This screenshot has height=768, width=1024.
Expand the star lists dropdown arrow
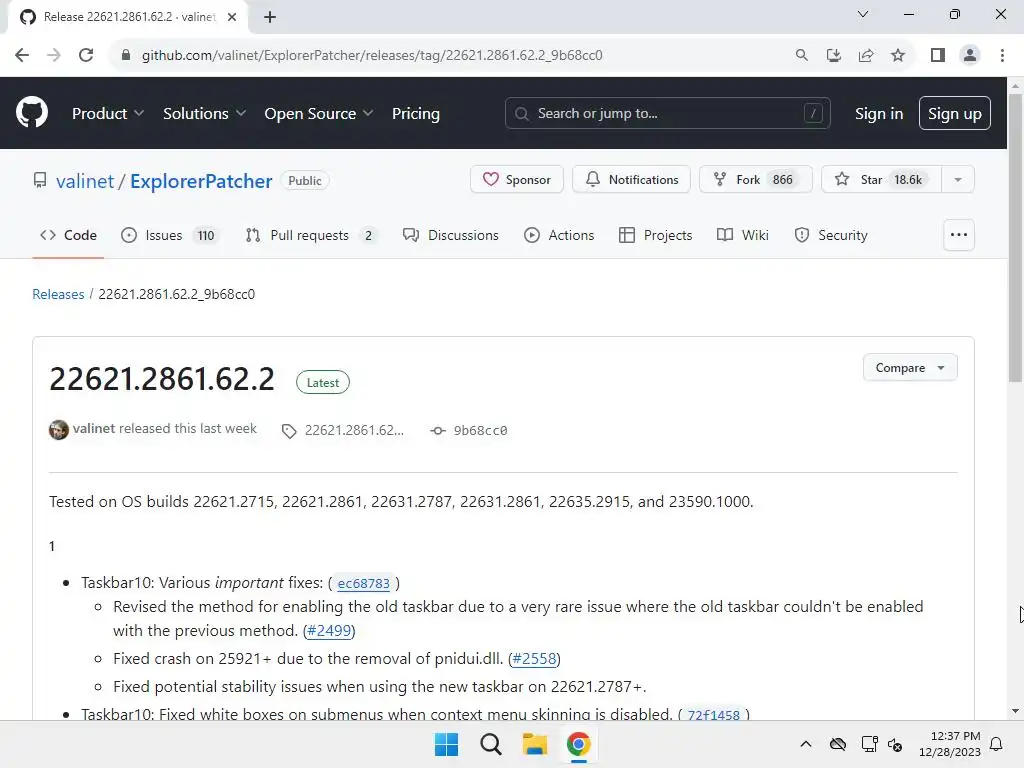(x=958, y=180)
